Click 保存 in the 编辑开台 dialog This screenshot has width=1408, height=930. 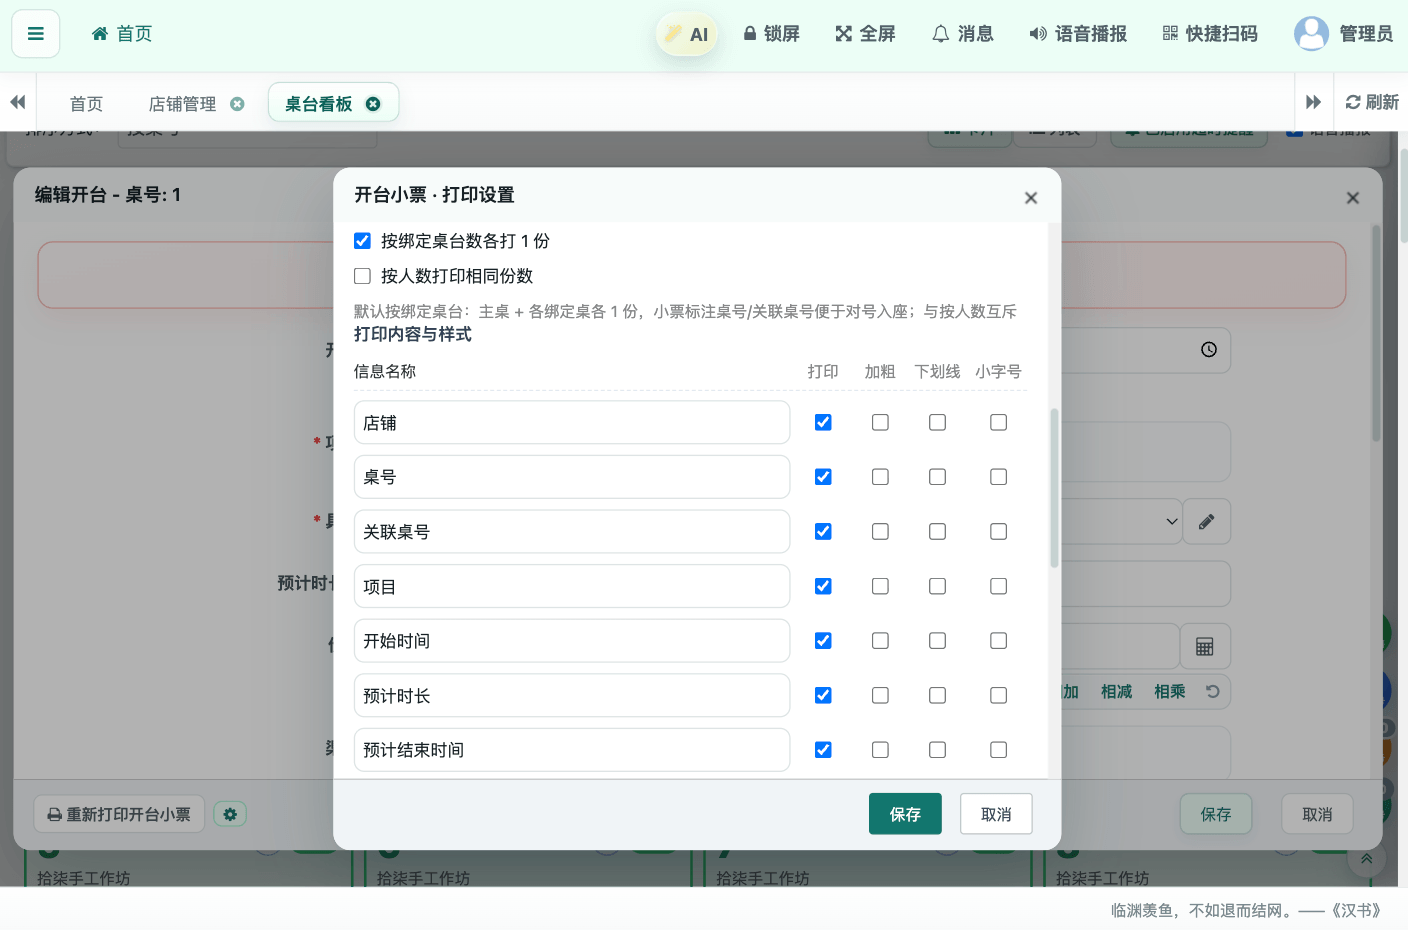tap(1216, 814)
